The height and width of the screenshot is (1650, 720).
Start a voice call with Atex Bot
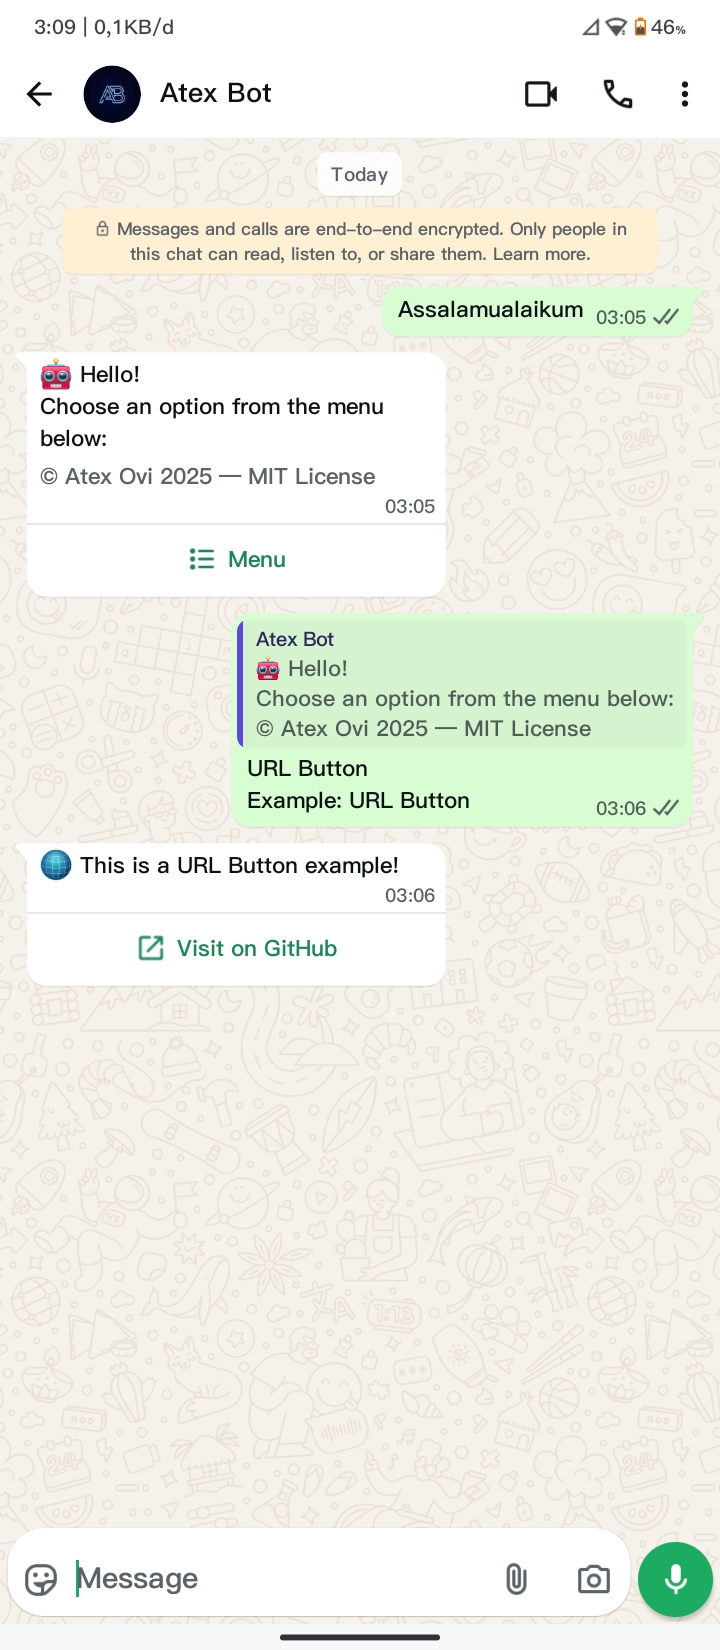click(618, 94)
